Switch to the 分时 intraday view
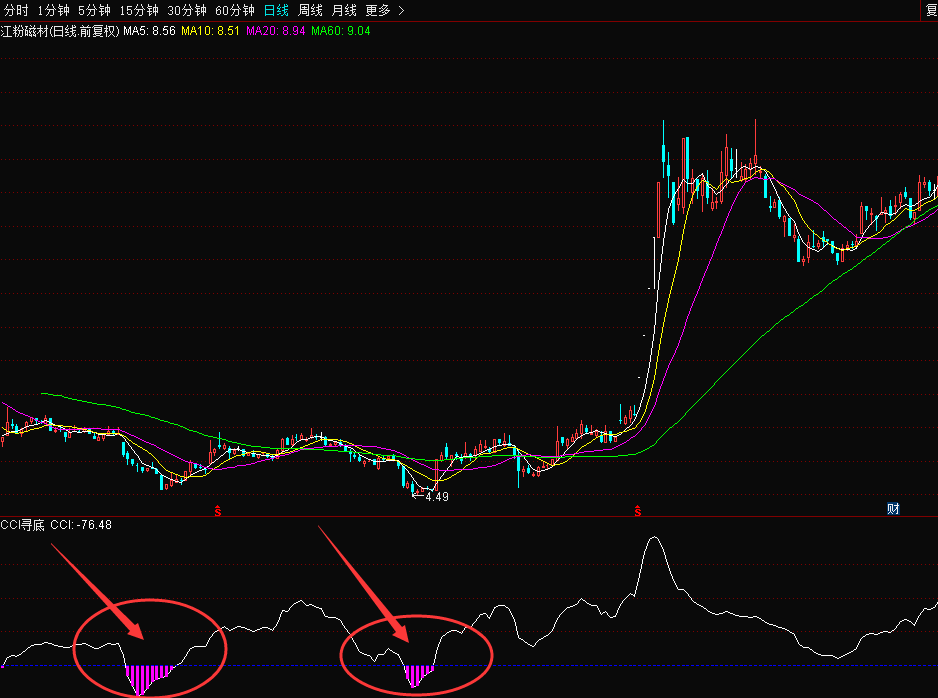938x698 pixels. pos(16,10)
